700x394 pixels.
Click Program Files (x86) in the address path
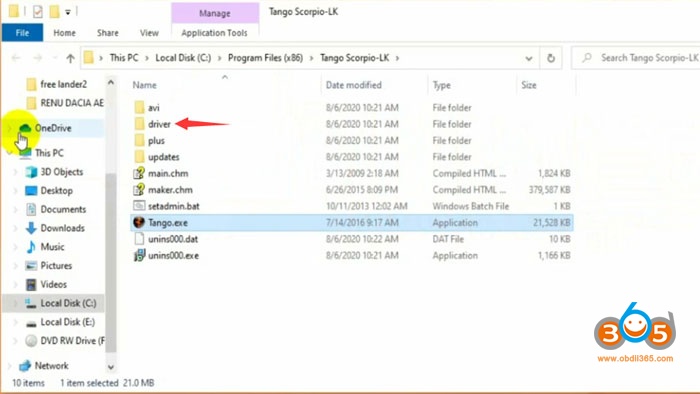tap(265, 58)
